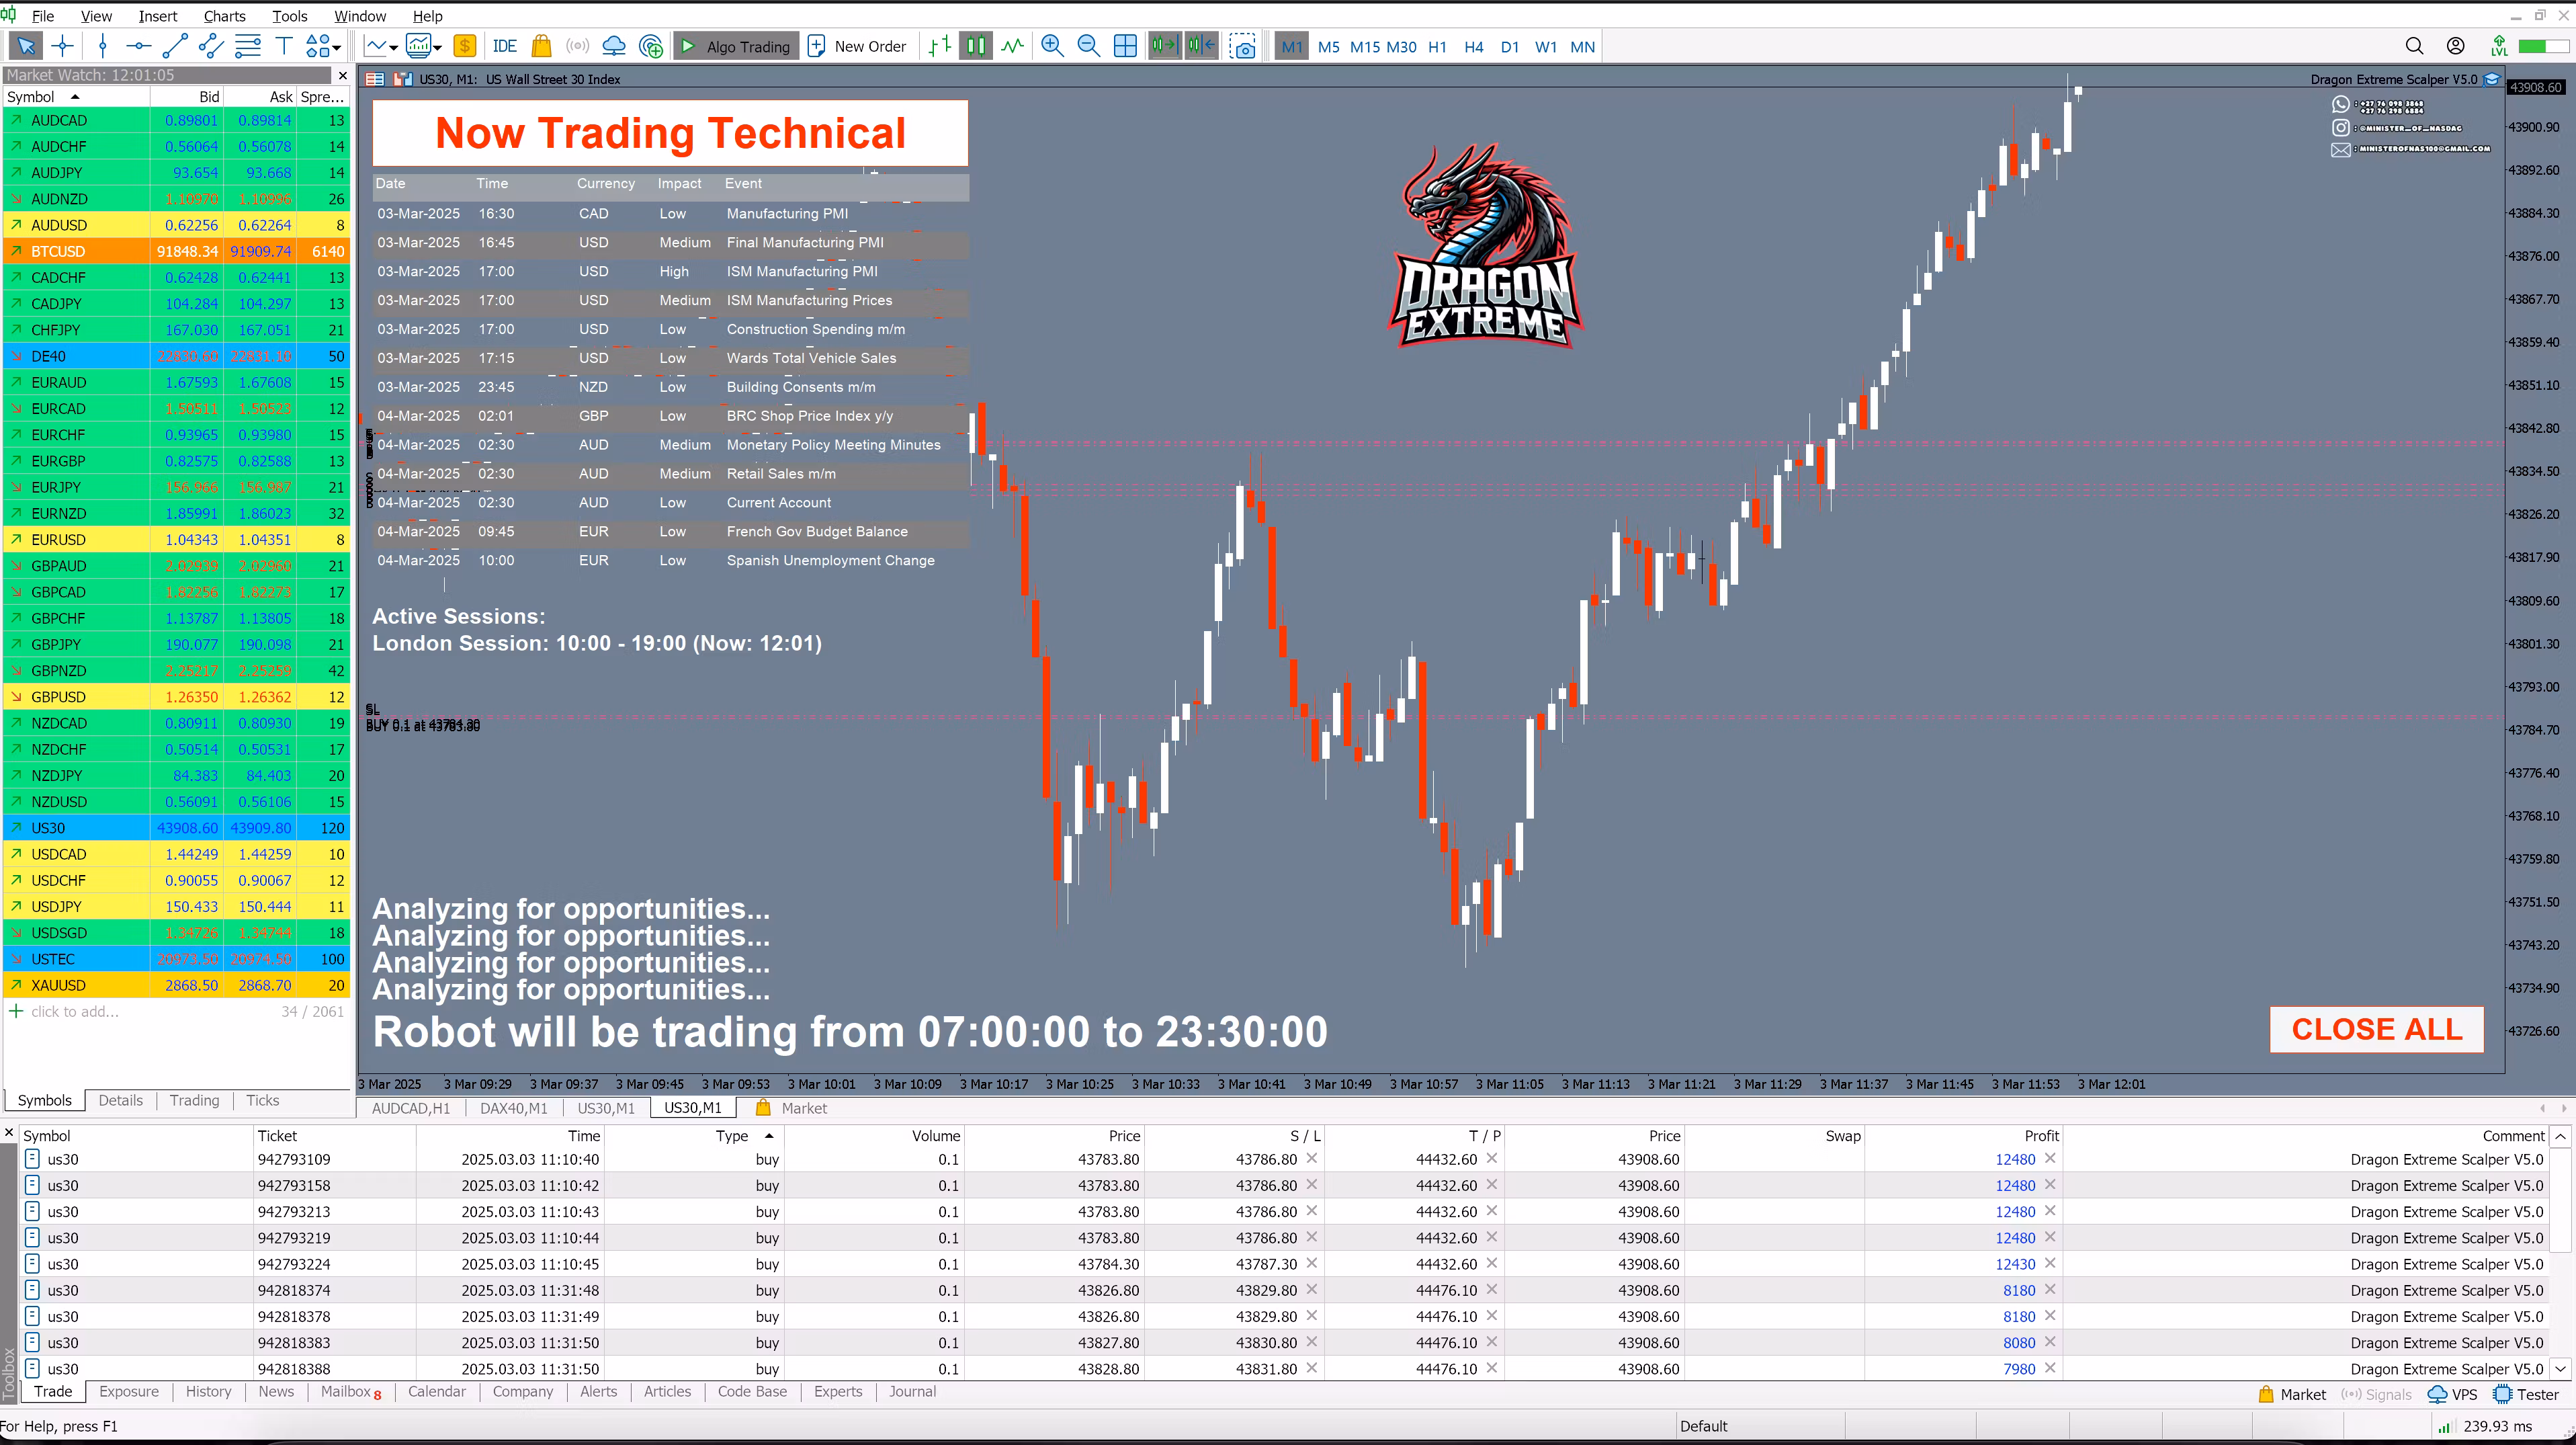Click the green LVL icon
The width and height of the screenshot is (2576, 1445).
(2499, 46)
